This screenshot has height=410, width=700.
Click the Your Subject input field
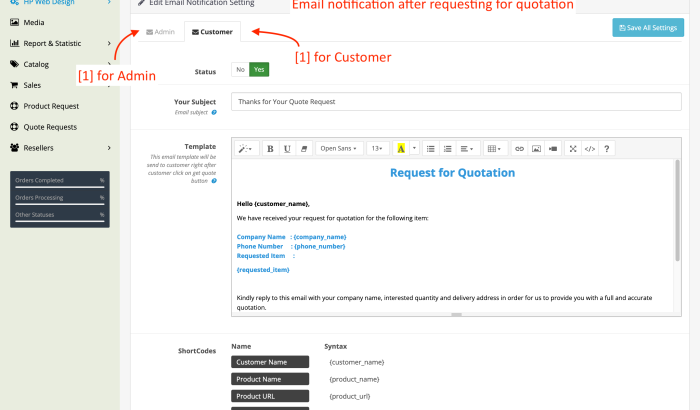click(456, 102)
